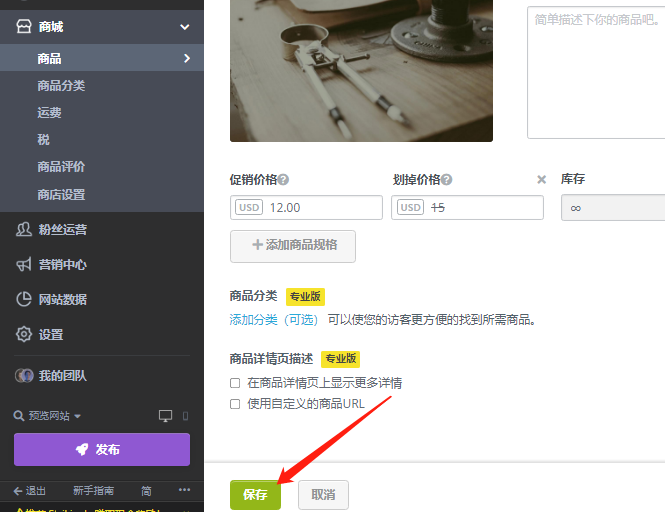This screenshot has height=512, width=665.
Task: Open 商店设置 in the sidebar
Action: (61, 194)
